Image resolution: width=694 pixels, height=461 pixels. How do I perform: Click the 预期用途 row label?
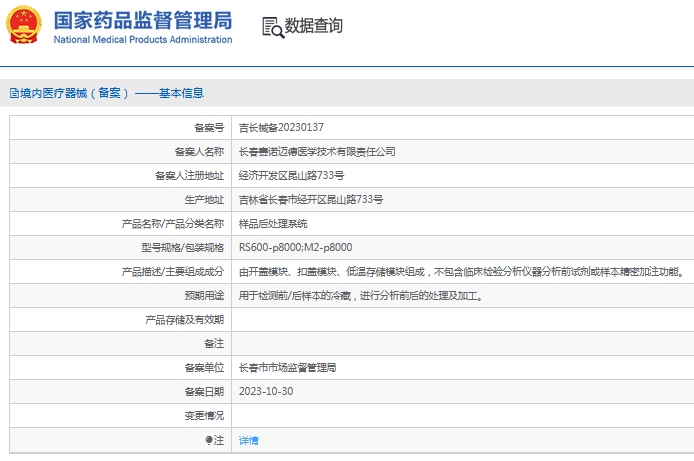204,296
